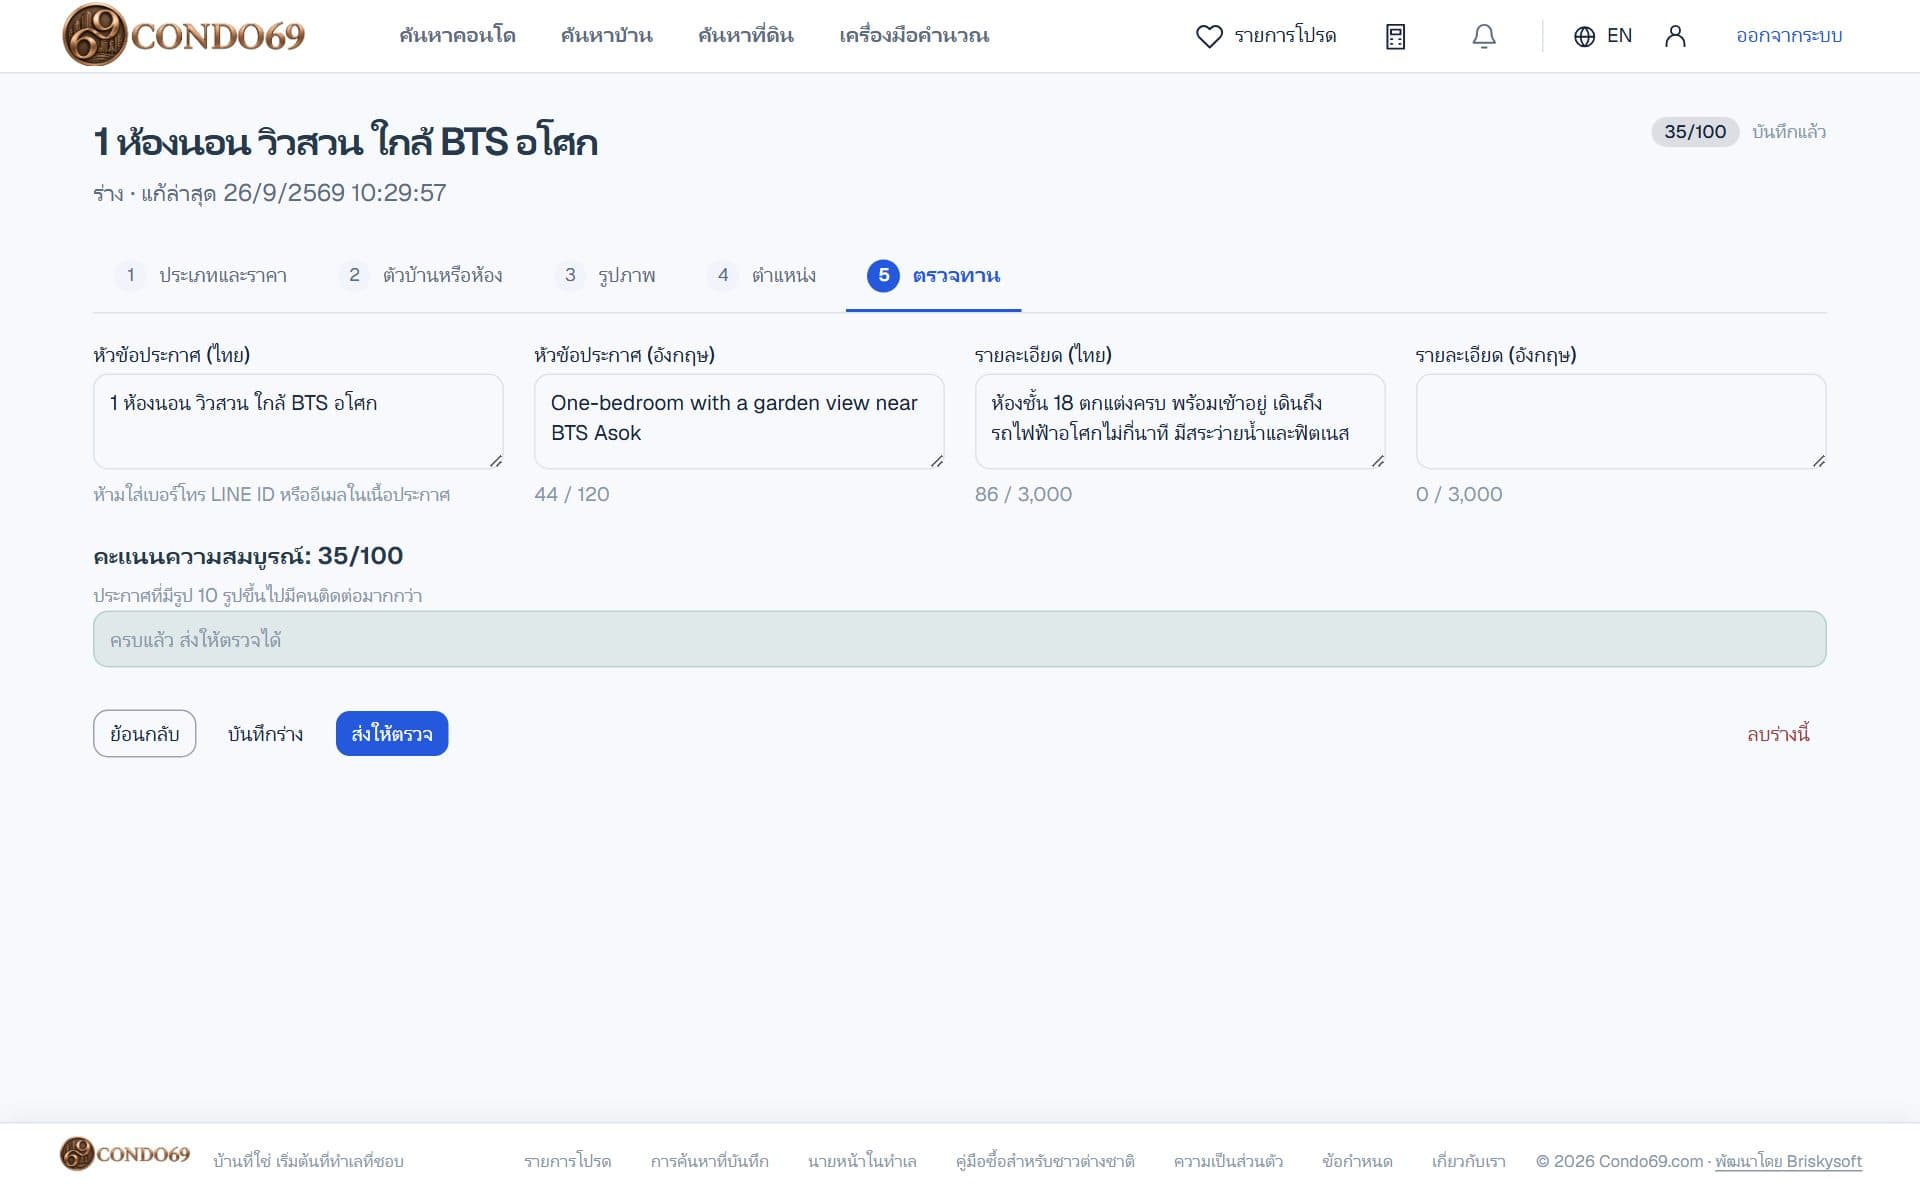Viewport: 1920px width, 1200px height.
Task: Open footer นายหน้าในทำเล link
Action: pyautogui.click(x=862, y=1161)
